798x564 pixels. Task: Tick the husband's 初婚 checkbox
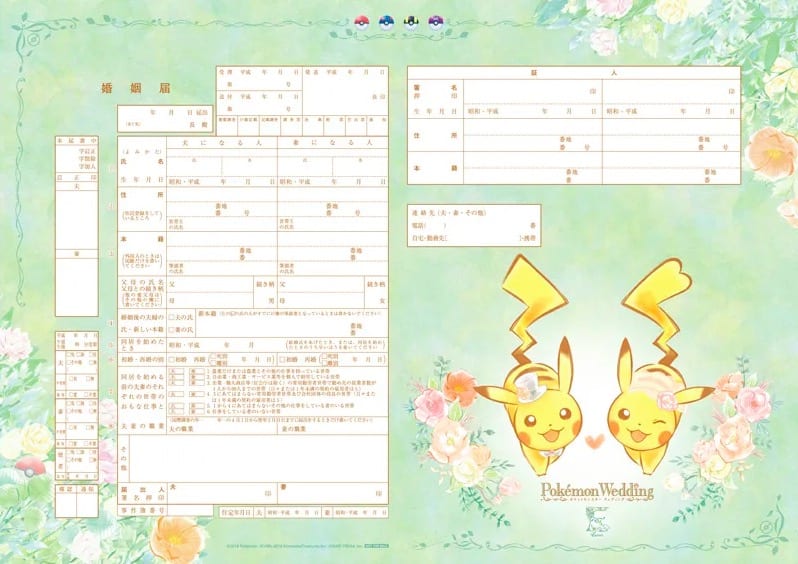[x=172, y=358]
